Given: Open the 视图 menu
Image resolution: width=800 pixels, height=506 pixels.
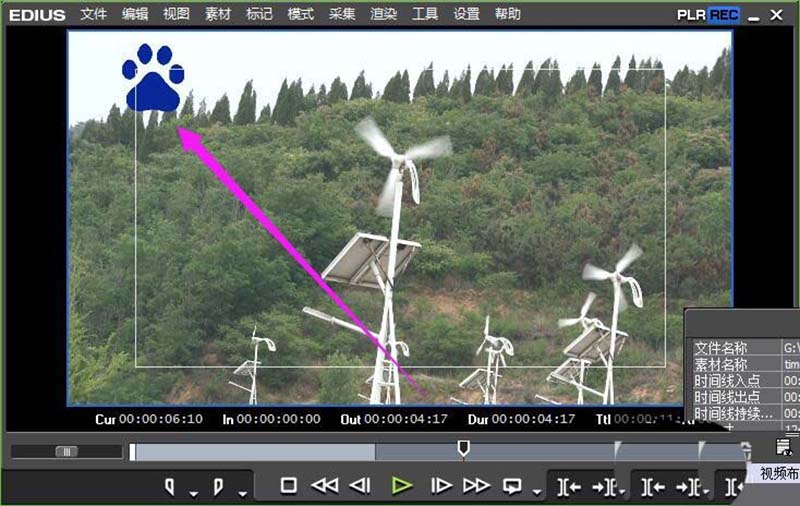Looking at the screenshot, I should click(176, 14).
